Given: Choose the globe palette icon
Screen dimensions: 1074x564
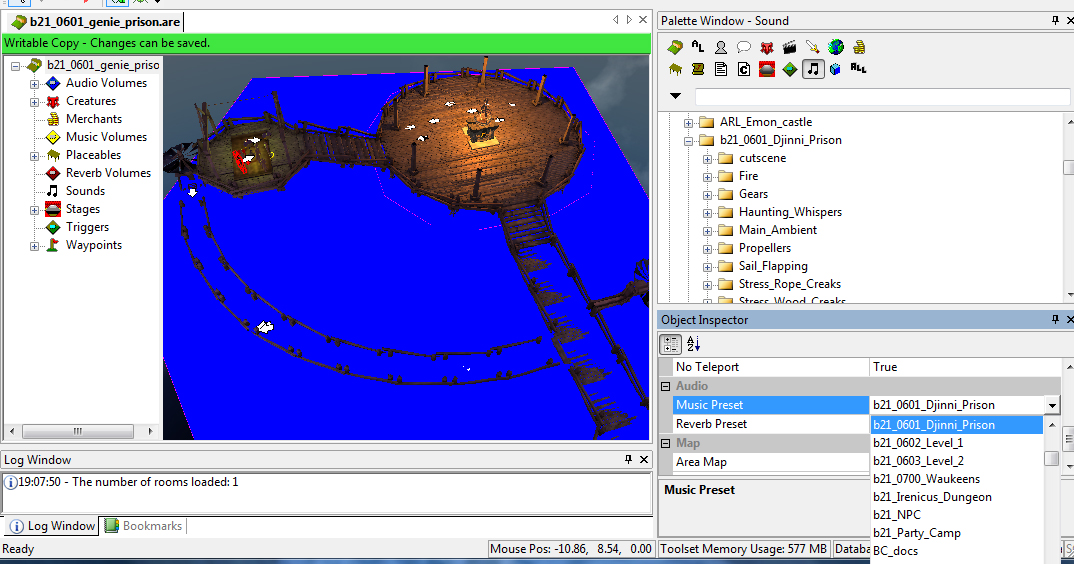Looking at the screenshot, I should pos(836,47).
